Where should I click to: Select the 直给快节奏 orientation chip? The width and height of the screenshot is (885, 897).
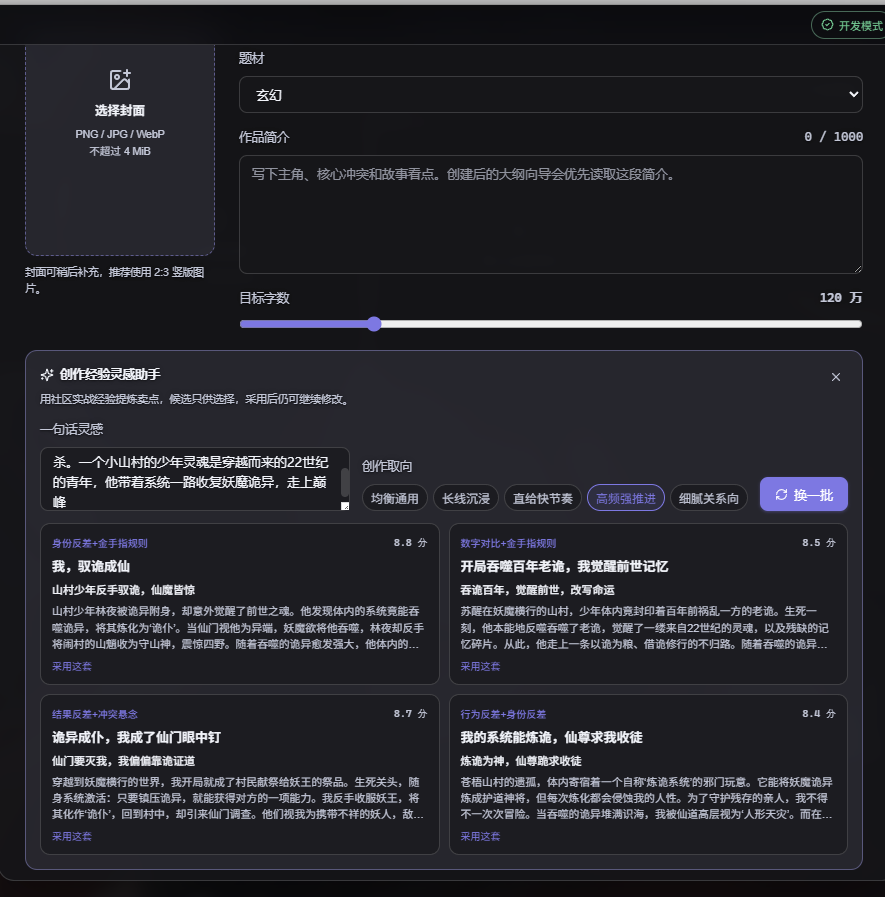click(x=542, y=498)
